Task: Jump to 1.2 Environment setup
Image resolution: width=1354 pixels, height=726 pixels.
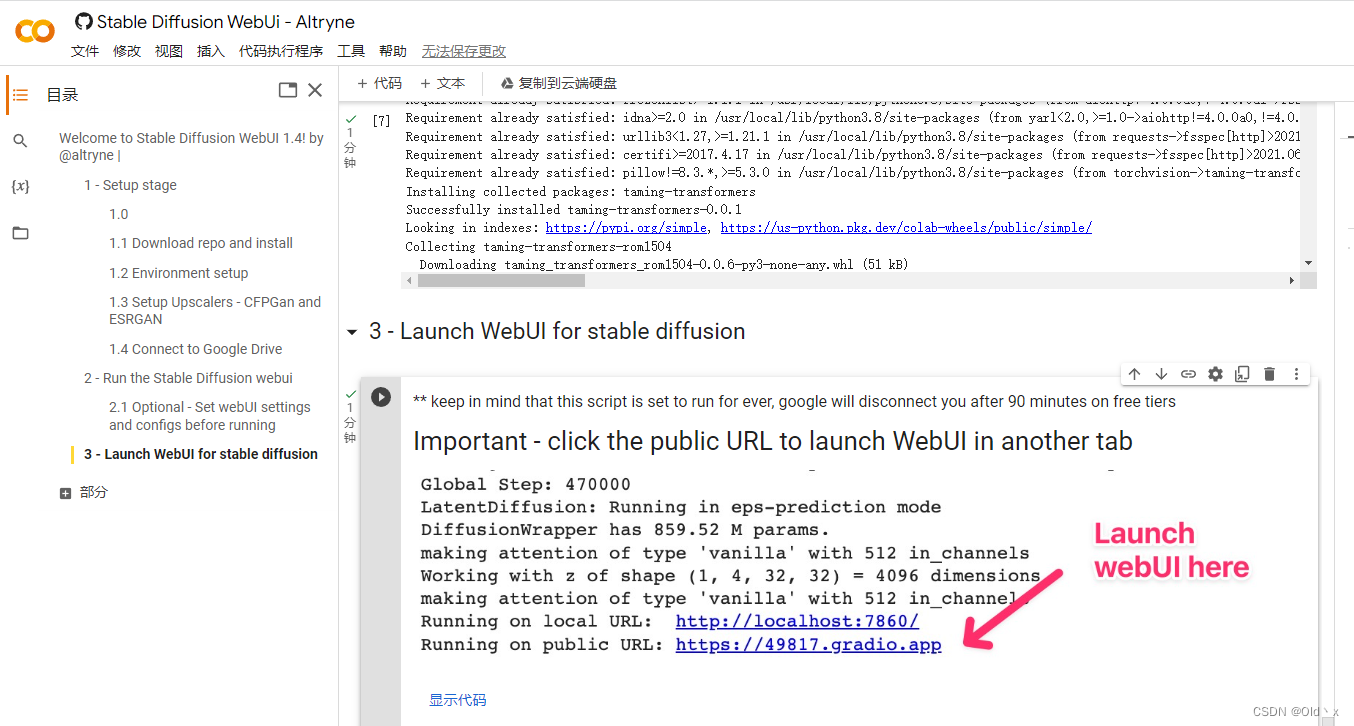Action: coord(179,273)
